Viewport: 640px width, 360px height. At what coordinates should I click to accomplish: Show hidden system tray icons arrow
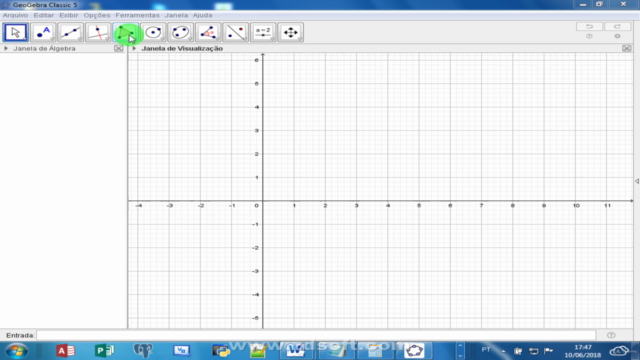click(503, 351)
